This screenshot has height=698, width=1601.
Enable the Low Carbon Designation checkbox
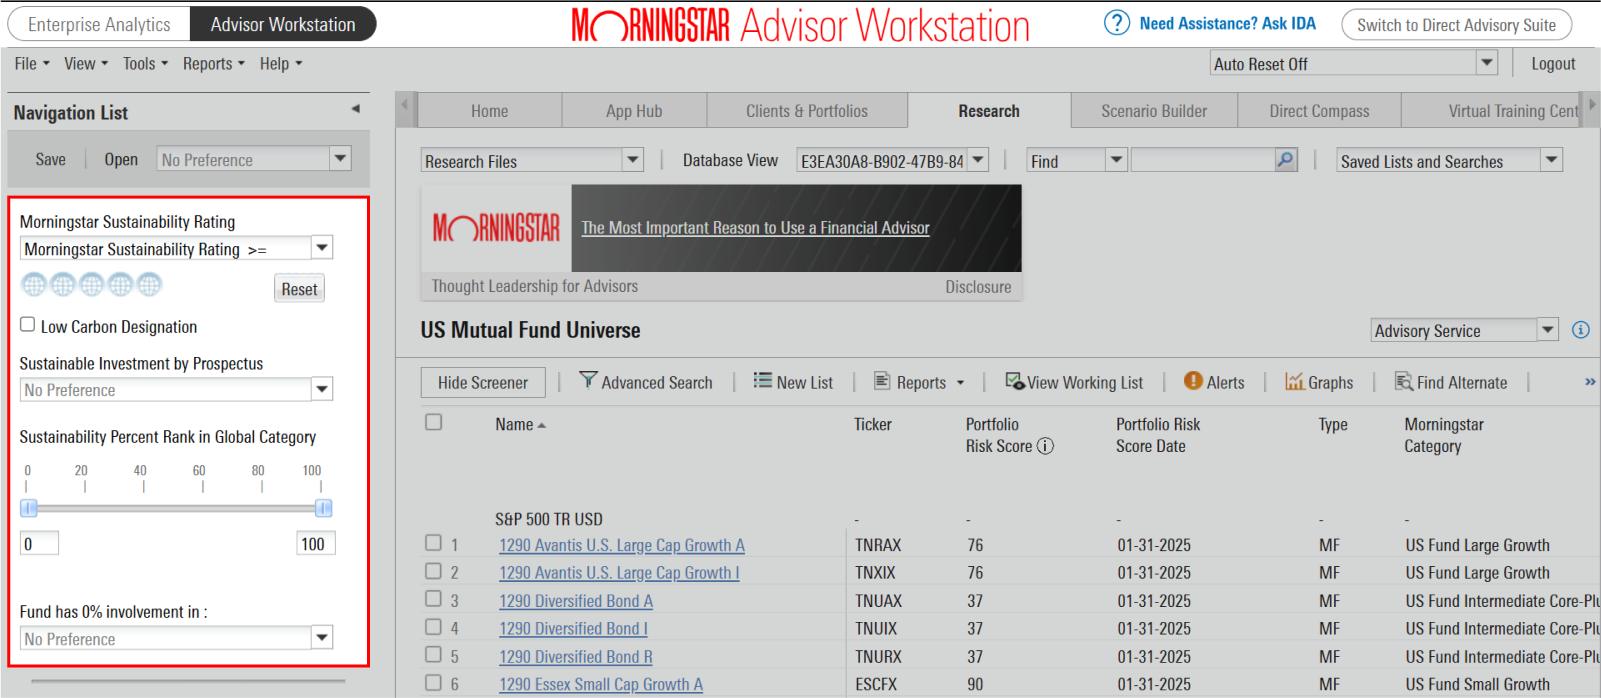point(28,325)
